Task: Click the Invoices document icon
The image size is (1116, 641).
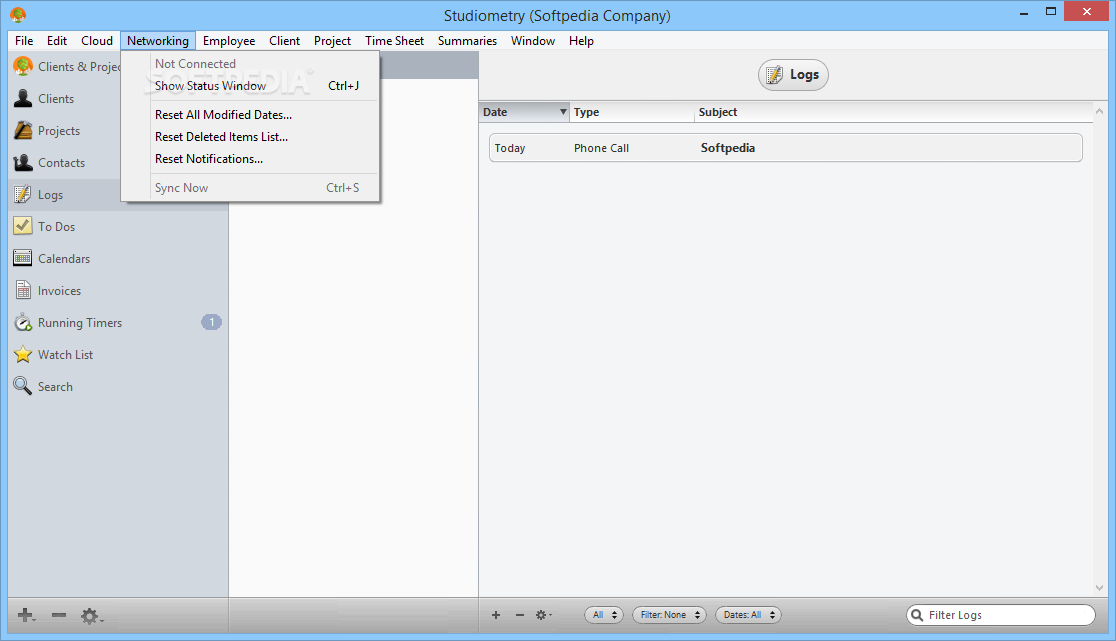Action: (x=23, y=290)
